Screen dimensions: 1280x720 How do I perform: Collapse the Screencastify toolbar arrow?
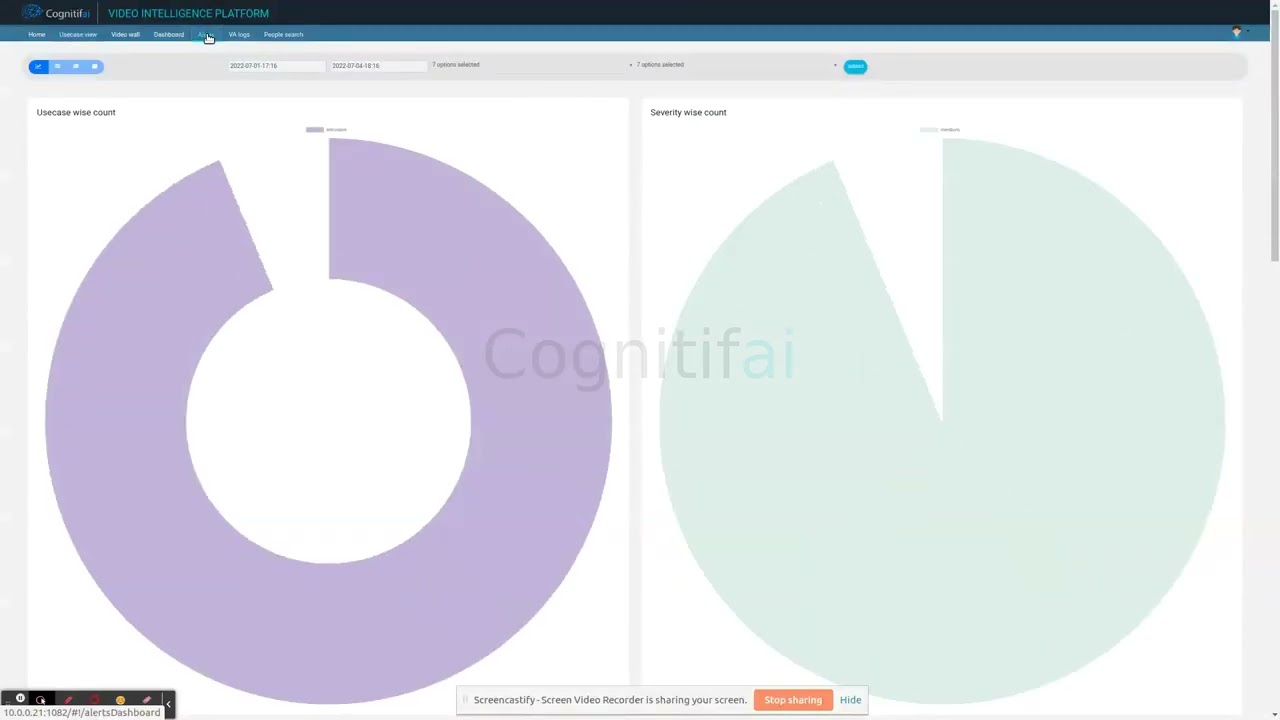168,704
